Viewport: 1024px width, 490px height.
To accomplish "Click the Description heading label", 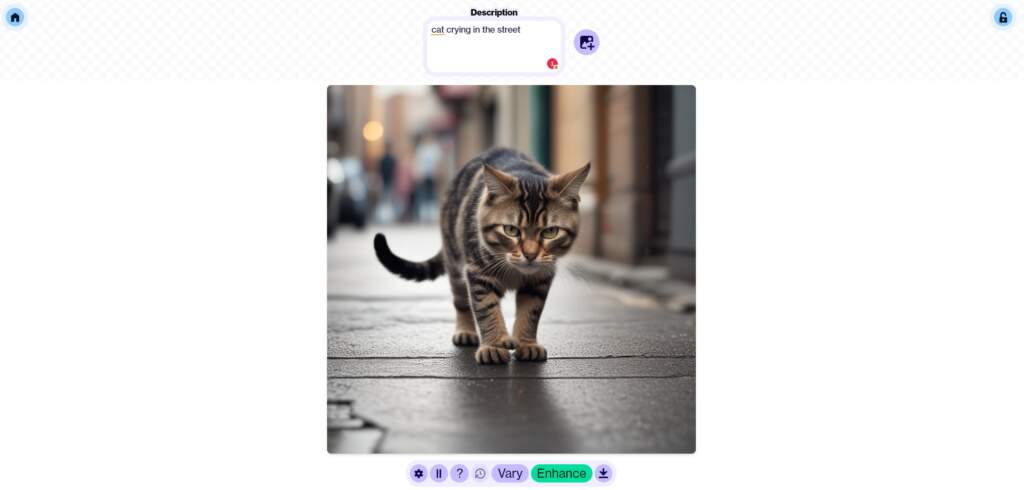I will tap(494, 12).
